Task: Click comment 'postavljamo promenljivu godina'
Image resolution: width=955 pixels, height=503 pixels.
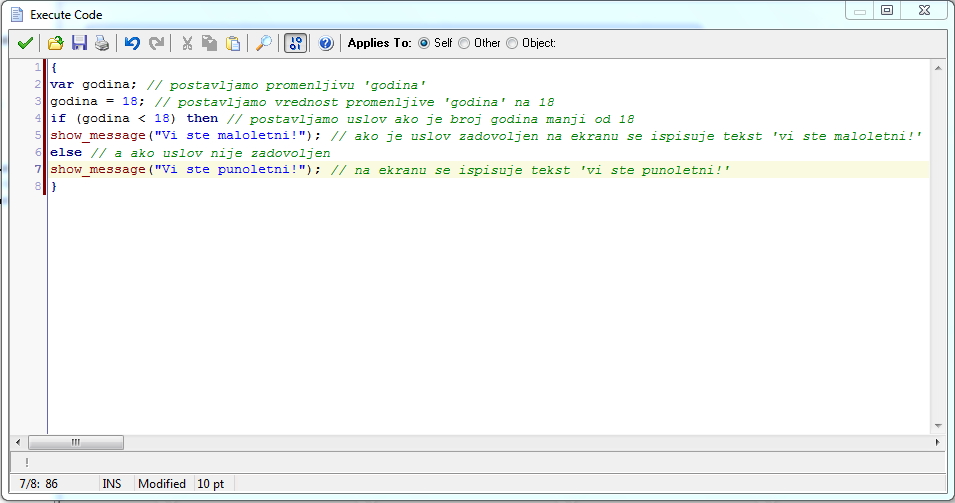Action: click(x=286, y=85)
